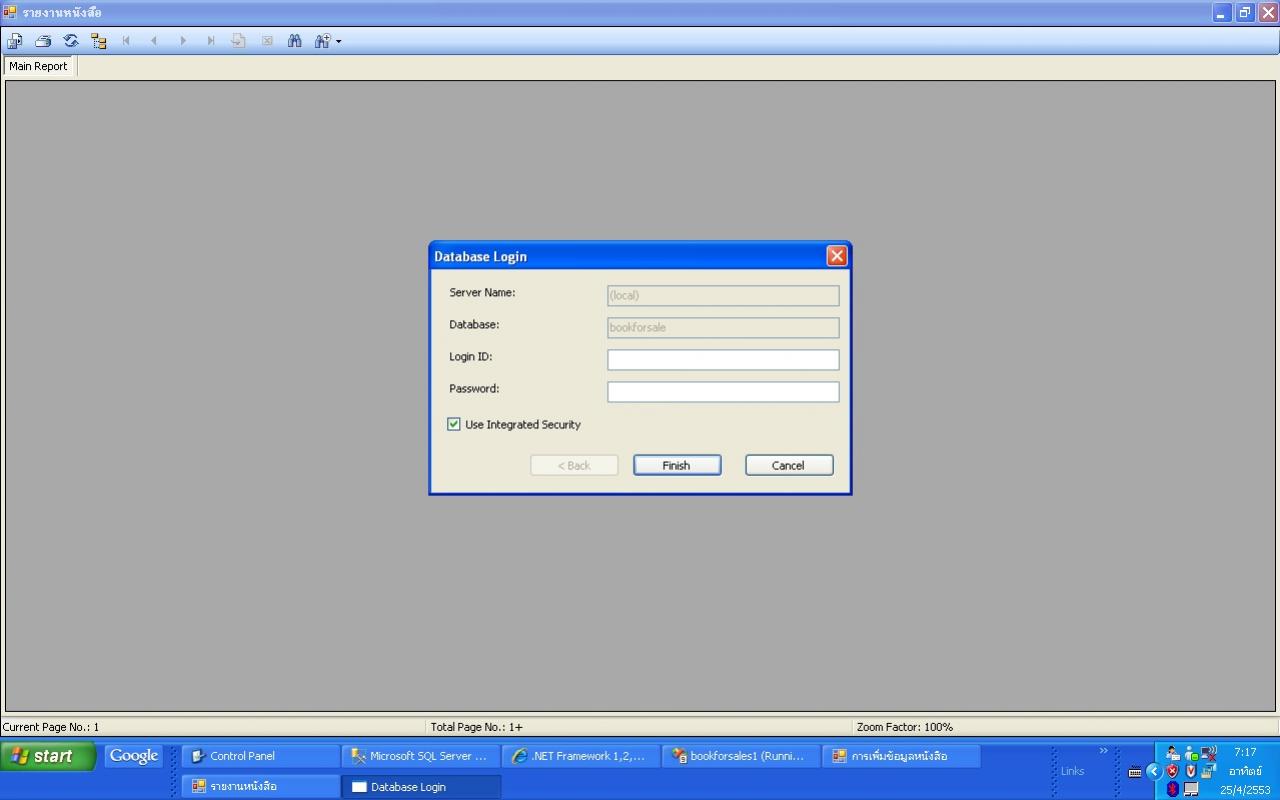Click the Login ID input field
Viewport: 1280px width, 800px height.
tap(723, 359)
